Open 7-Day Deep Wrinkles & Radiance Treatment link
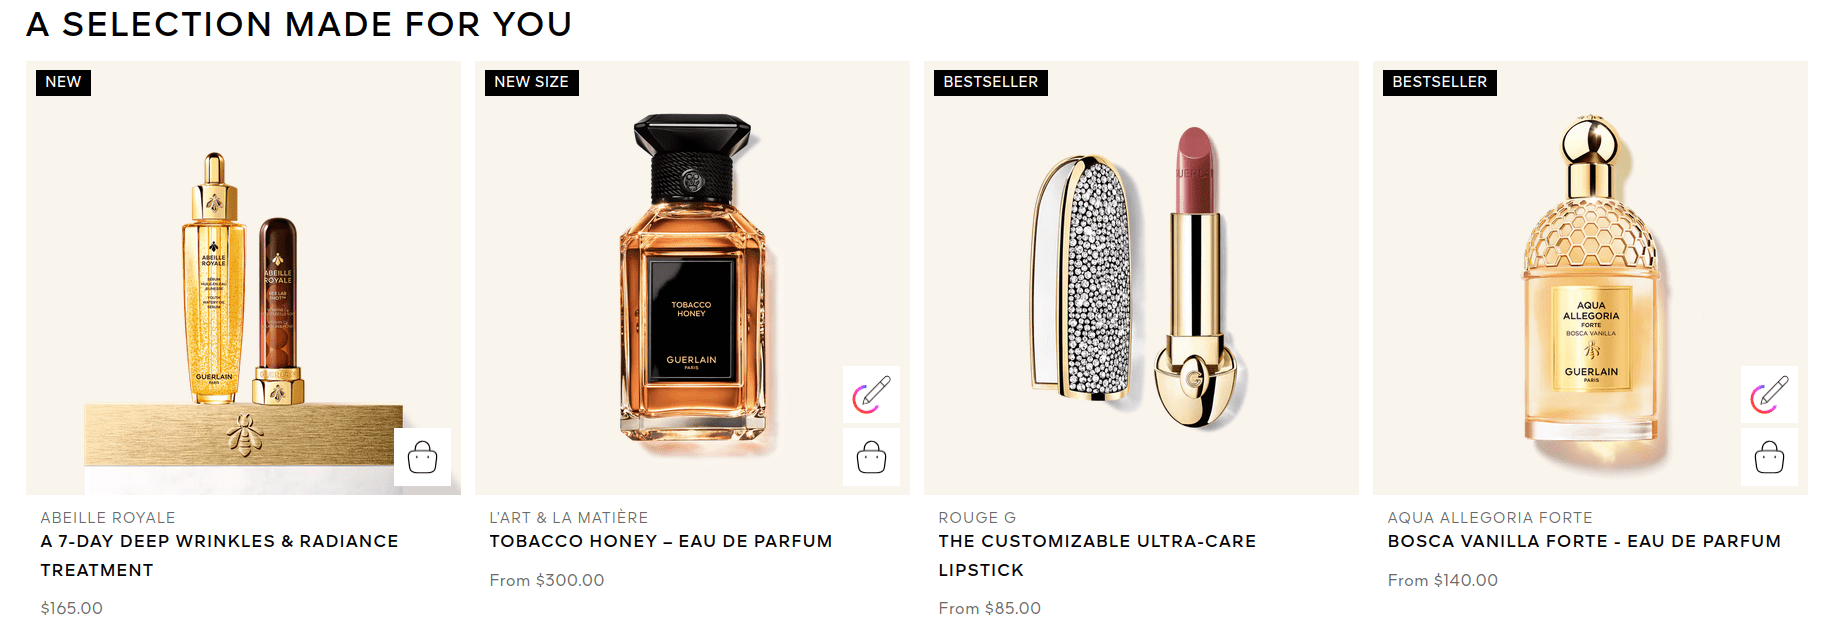Image resolution: width=1837 pixels, height=629 pixels. point(219,555)
